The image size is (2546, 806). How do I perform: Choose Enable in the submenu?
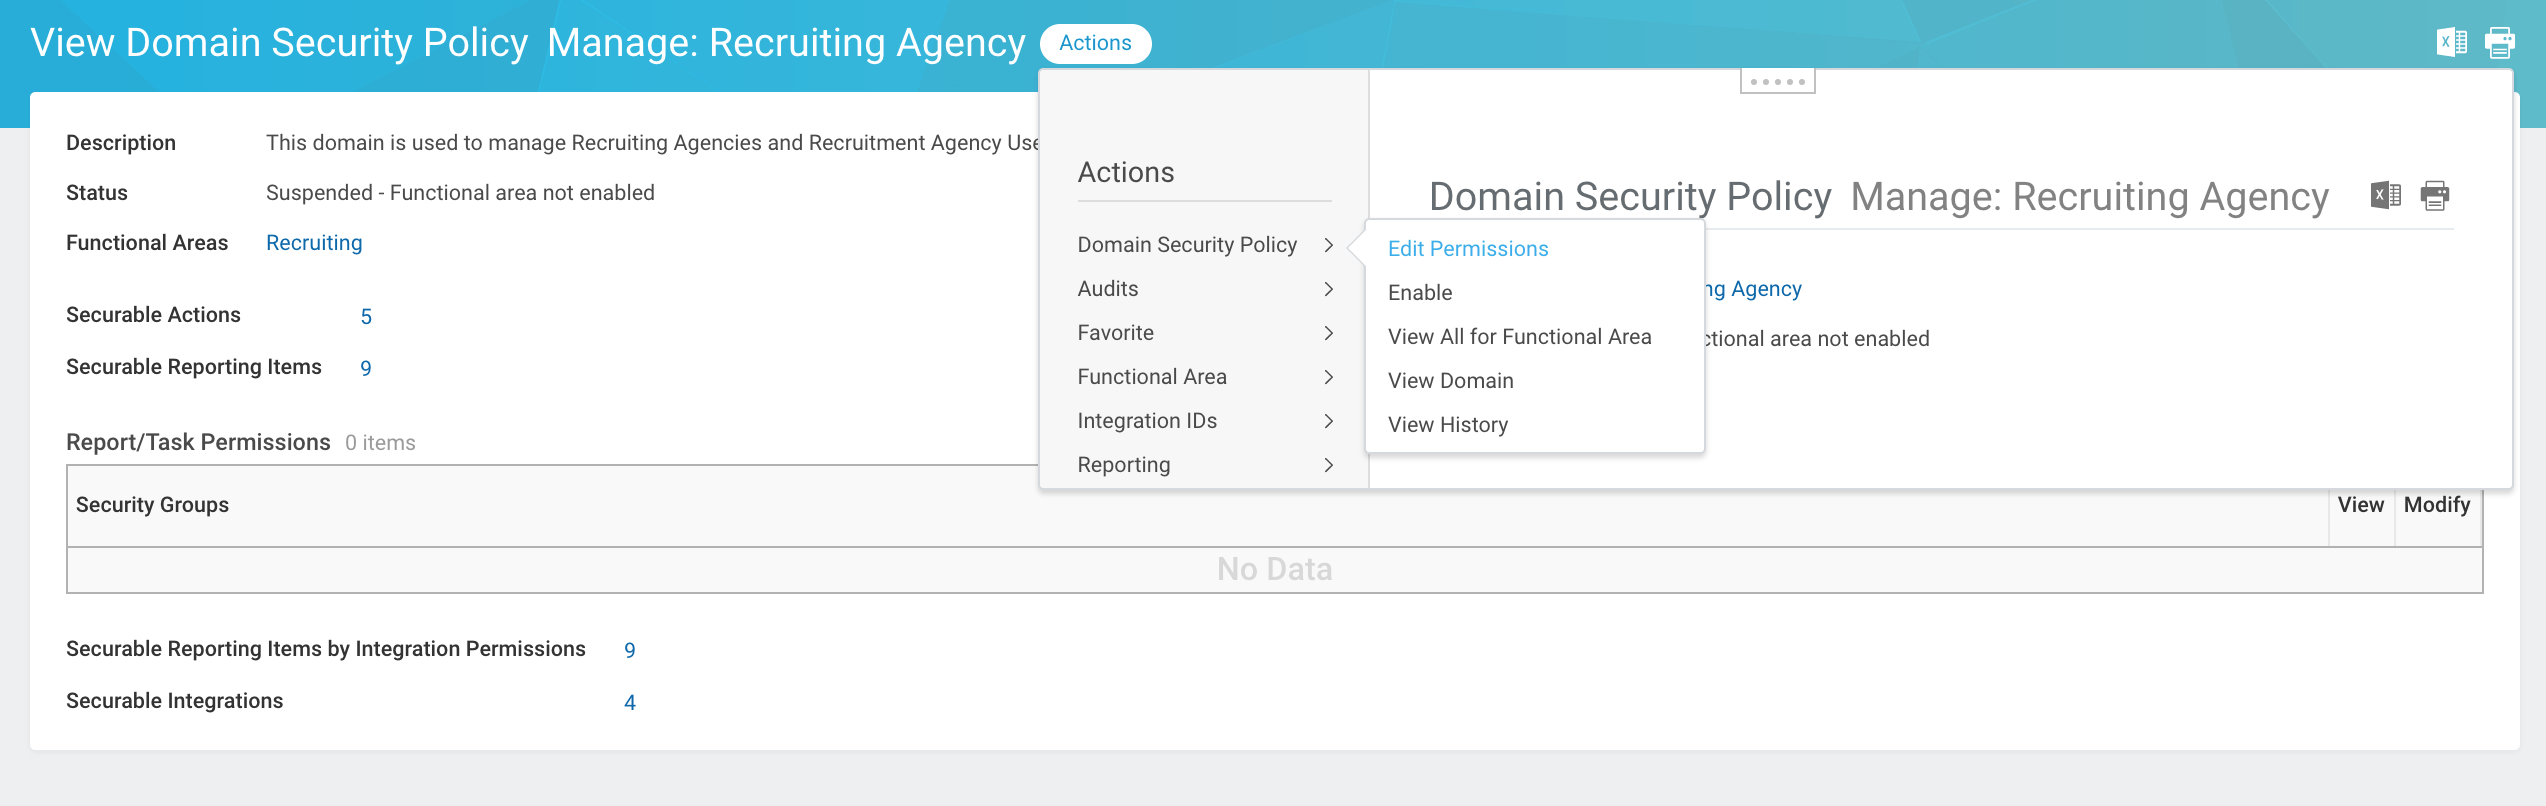pos(1419,292)
